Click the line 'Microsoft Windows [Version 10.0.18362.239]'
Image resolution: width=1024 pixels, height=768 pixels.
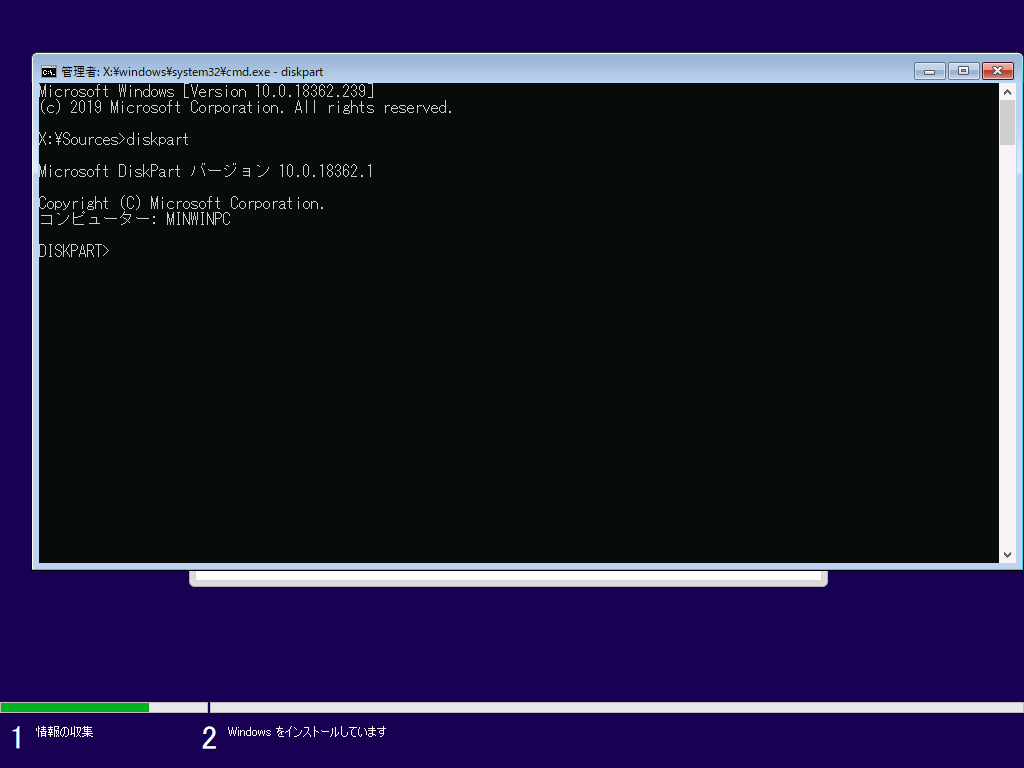point(206,91)
